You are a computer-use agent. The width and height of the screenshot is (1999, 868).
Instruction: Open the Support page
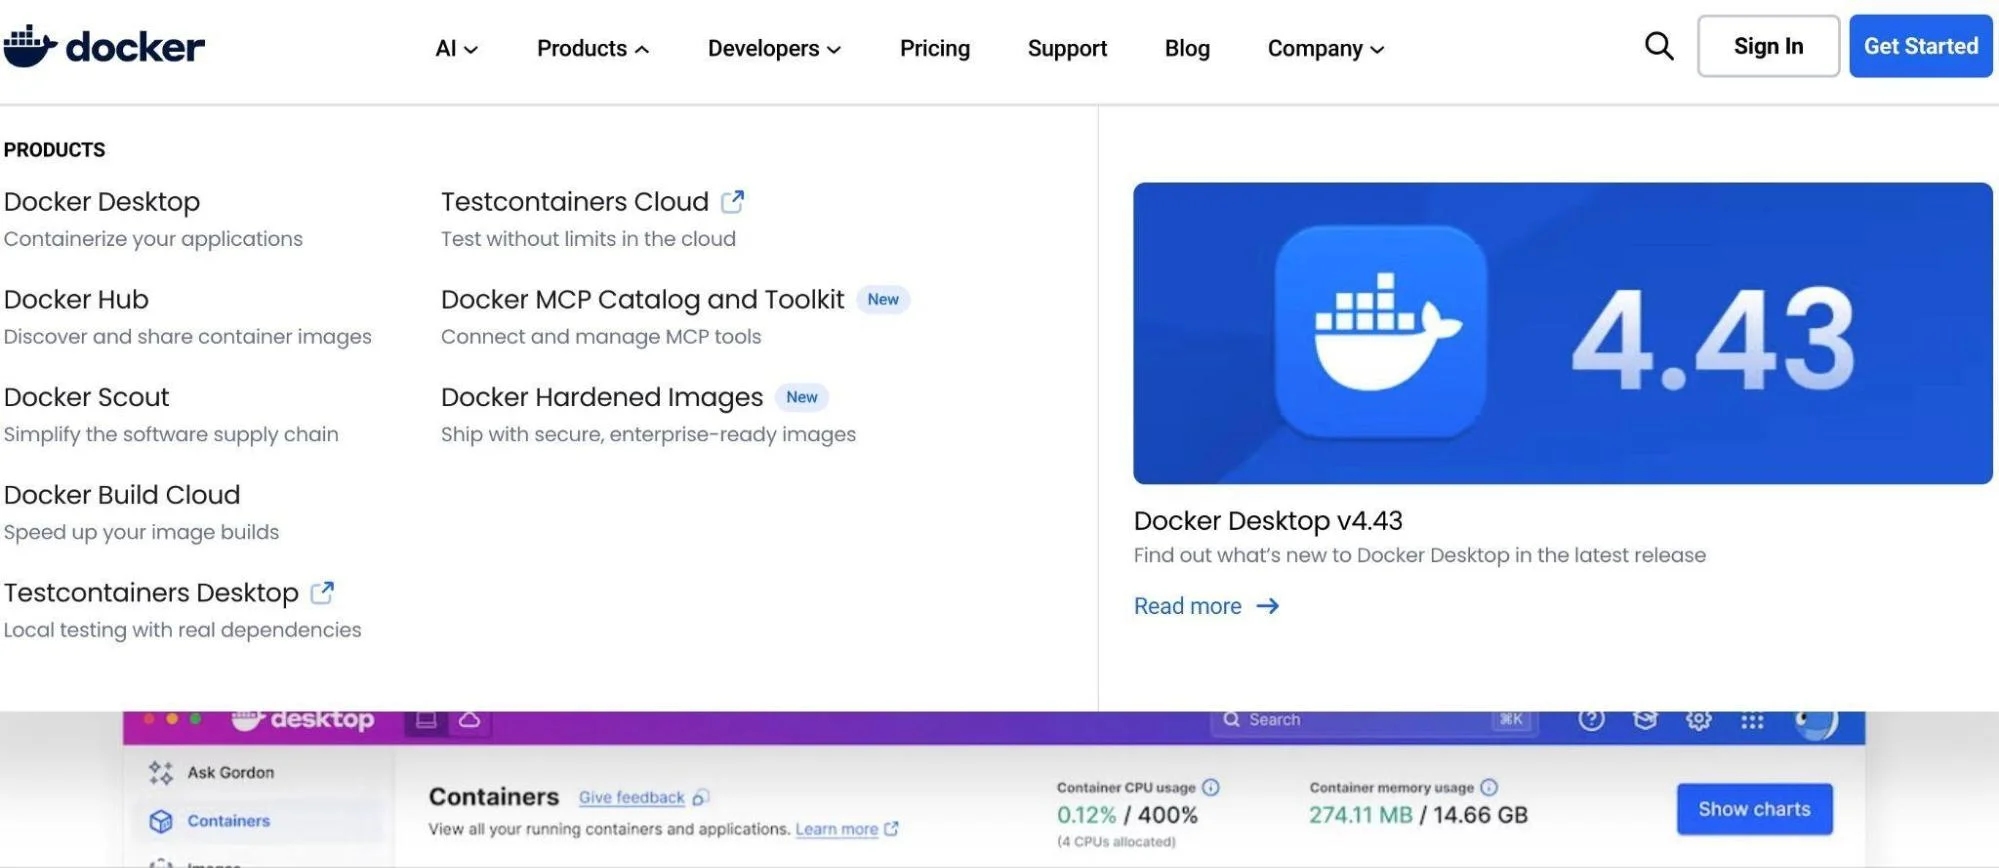[1067, 48]
